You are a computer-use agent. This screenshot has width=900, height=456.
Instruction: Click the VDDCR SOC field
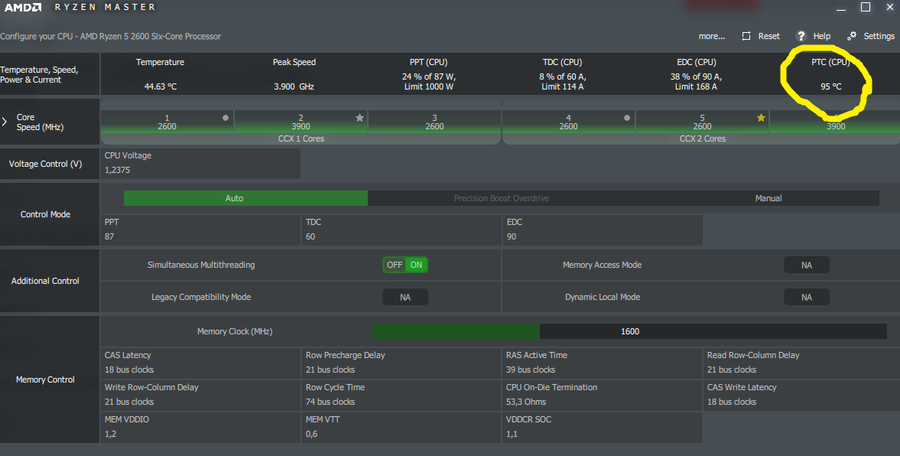[x=602, y=427]
